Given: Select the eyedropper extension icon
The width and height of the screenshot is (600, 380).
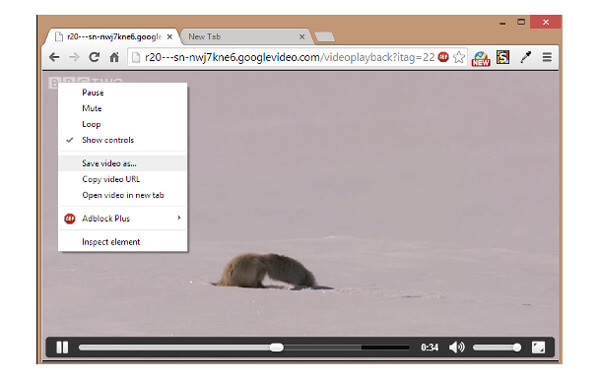Looking at the screenshot, I should [525, 57].
